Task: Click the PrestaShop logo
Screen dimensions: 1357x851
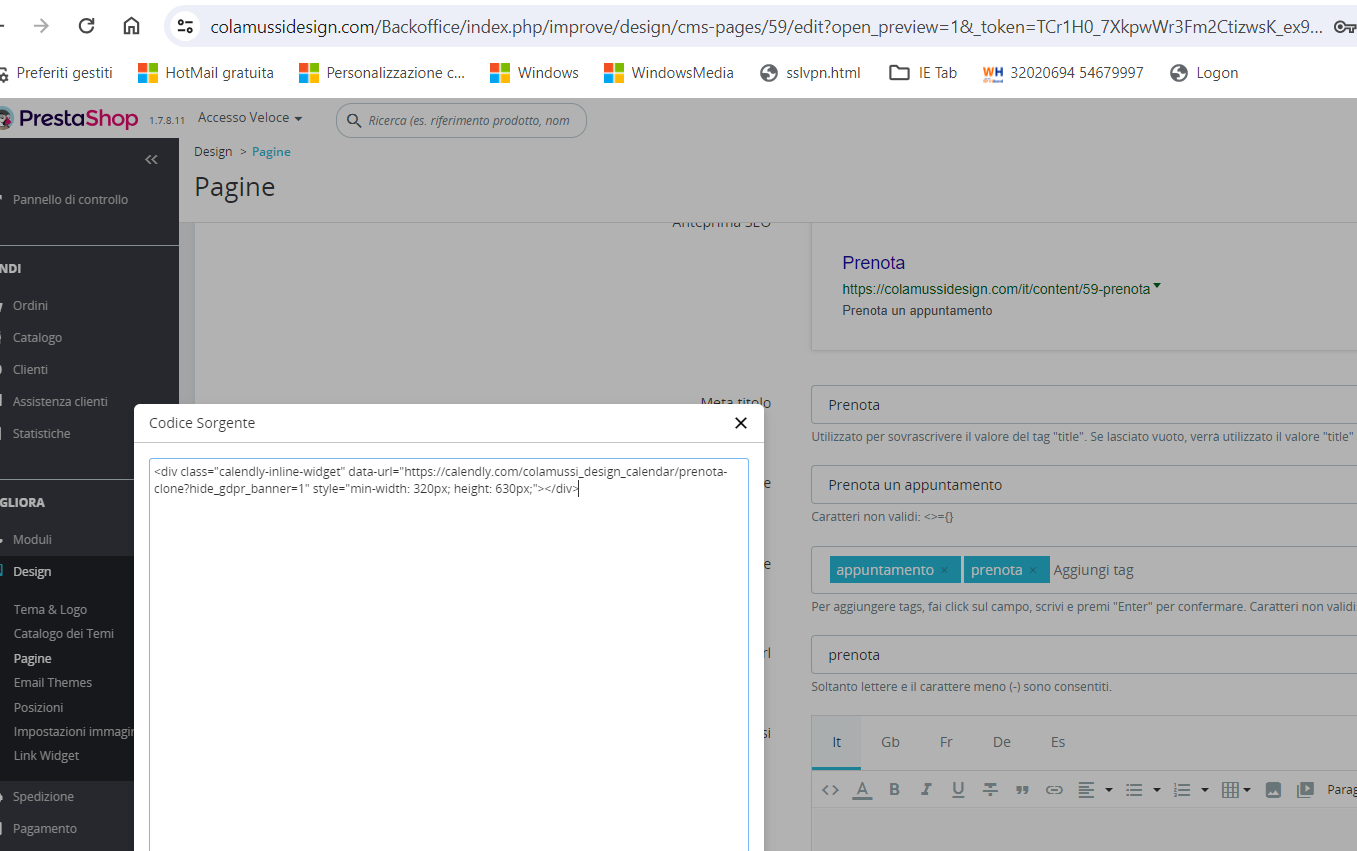Action: point(69,119)
